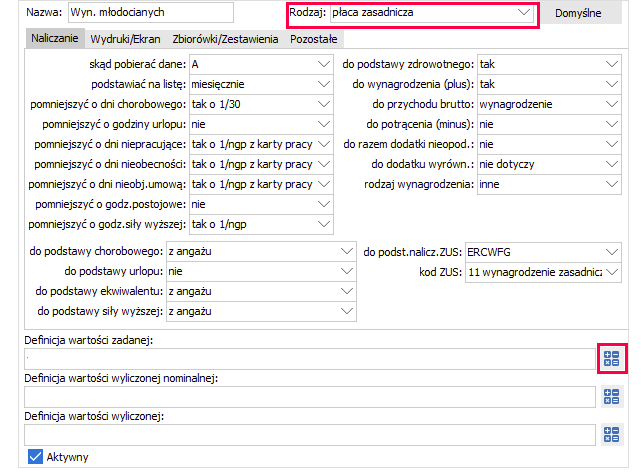641x473 pixels.
Task: Open 'pomniejszyć o dni nieobj.umową' dropdown
Action: [261, 184]
